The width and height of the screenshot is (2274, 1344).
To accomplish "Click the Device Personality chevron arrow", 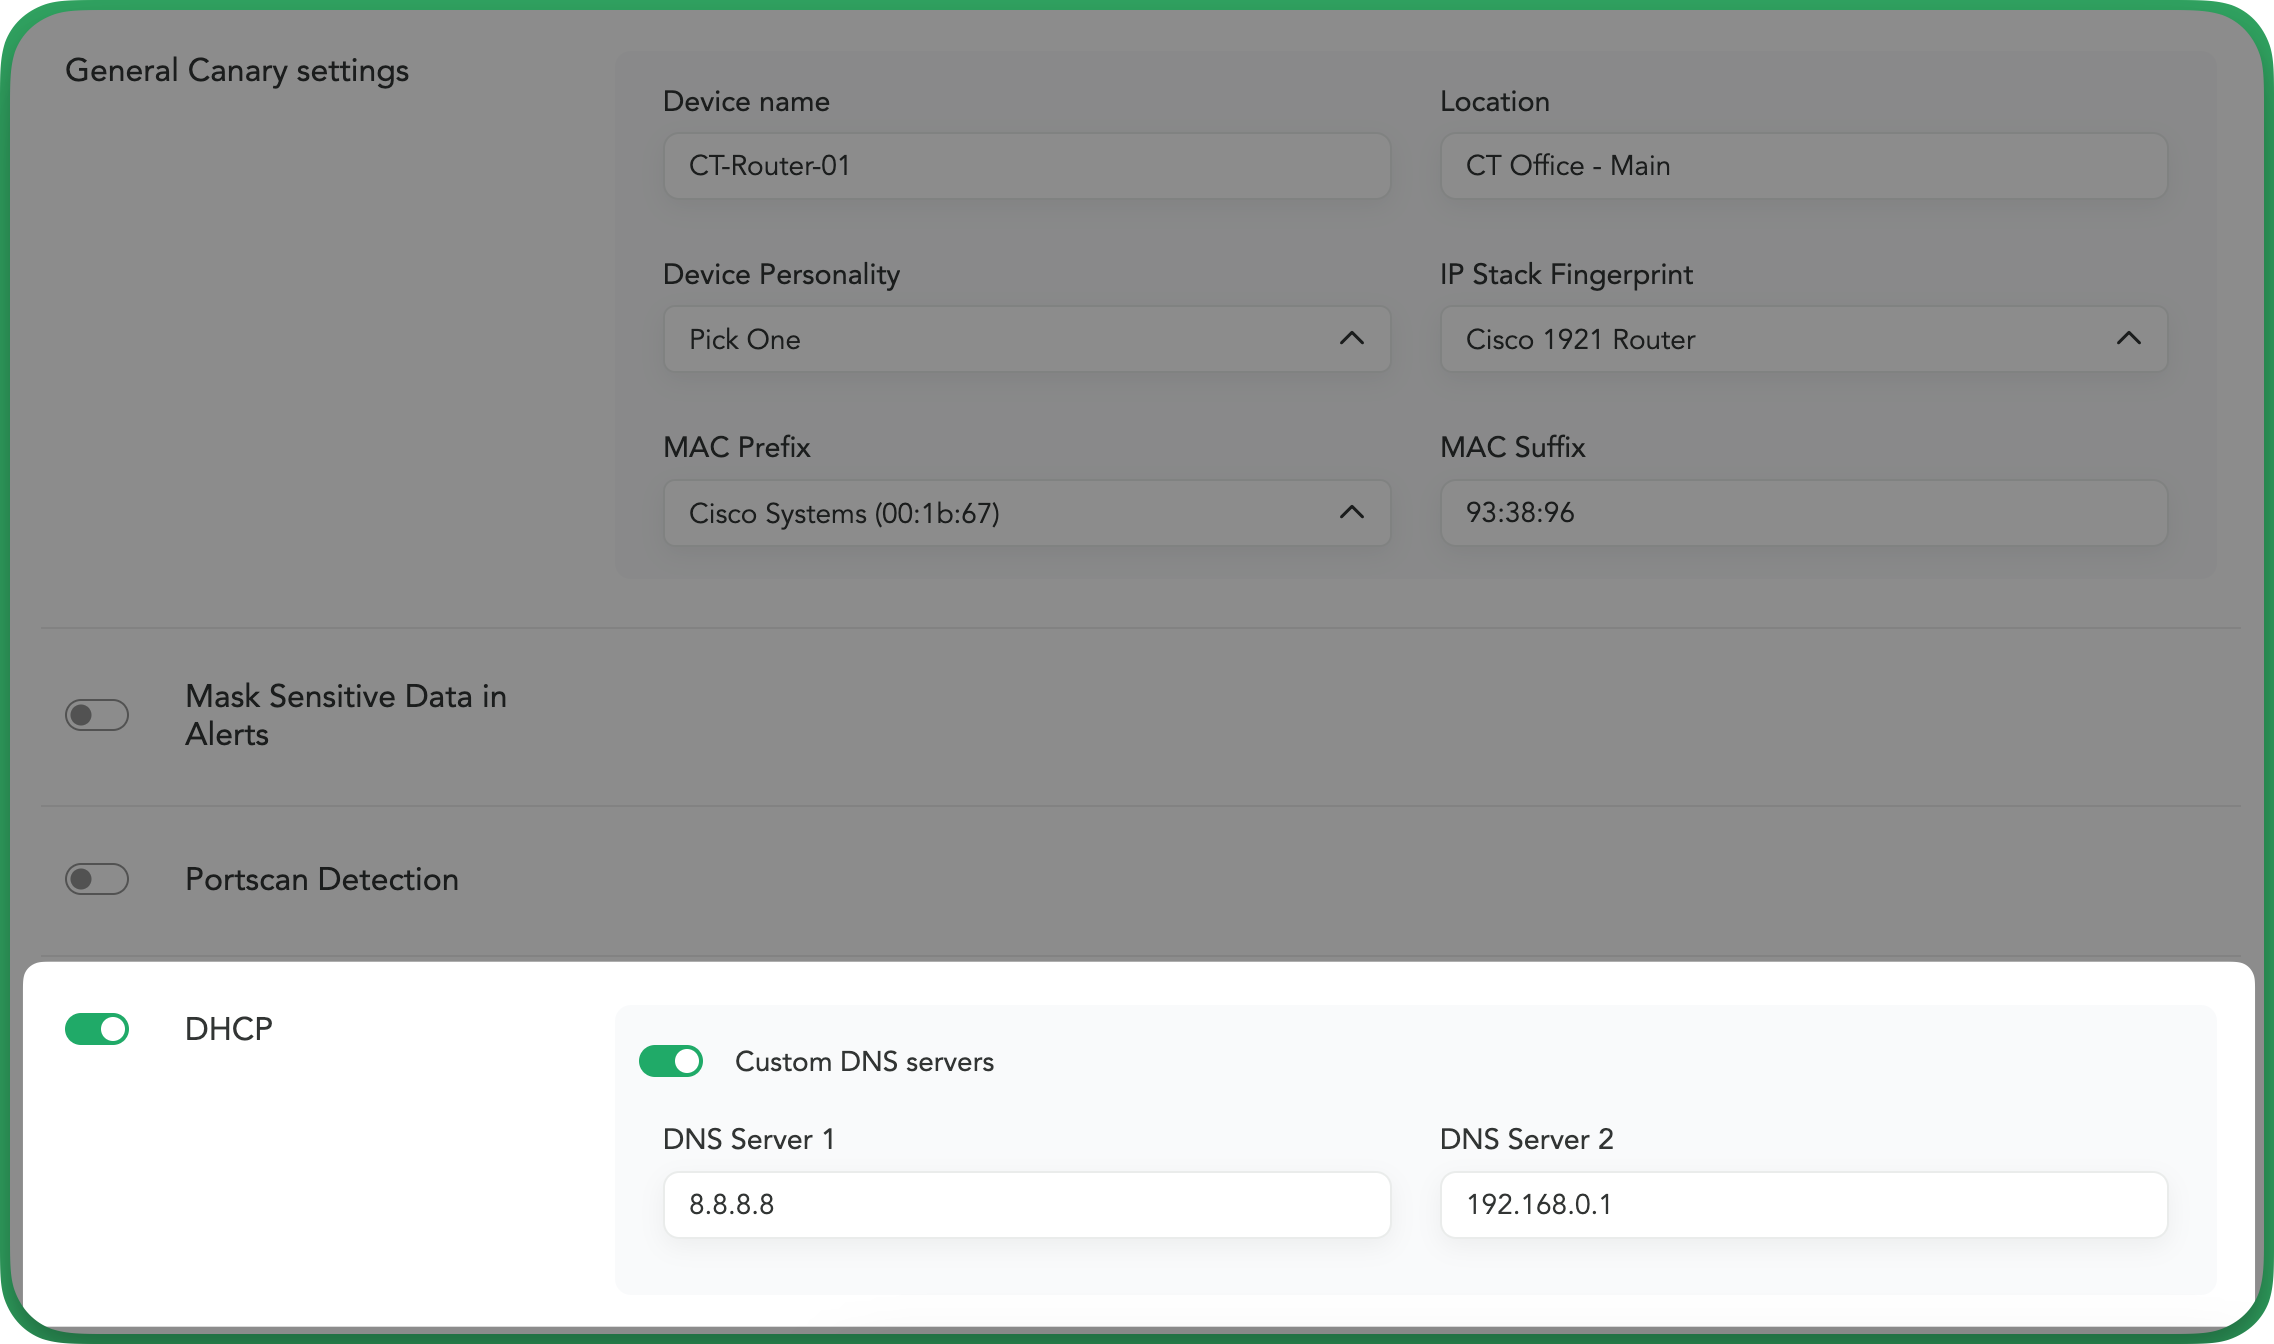I will point(1351,339).
